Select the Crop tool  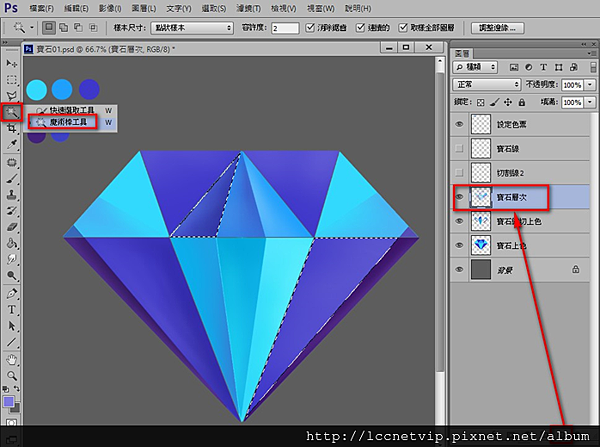(12, 129)
